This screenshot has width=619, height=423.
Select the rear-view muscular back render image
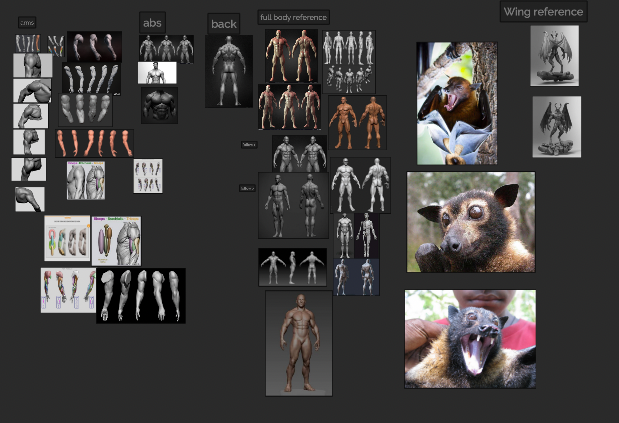229,71
